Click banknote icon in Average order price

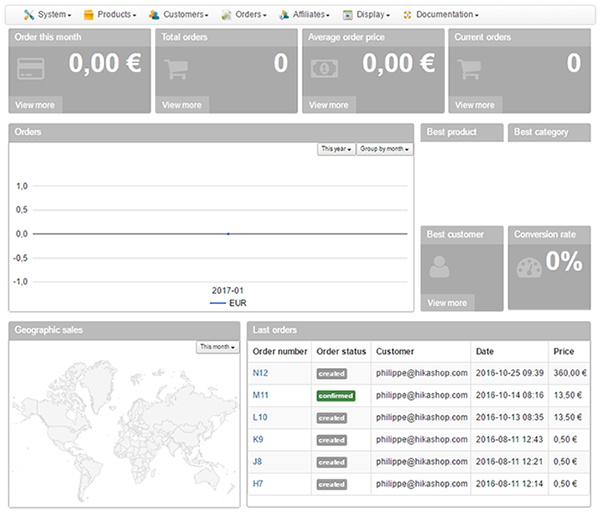pos(324,69)
